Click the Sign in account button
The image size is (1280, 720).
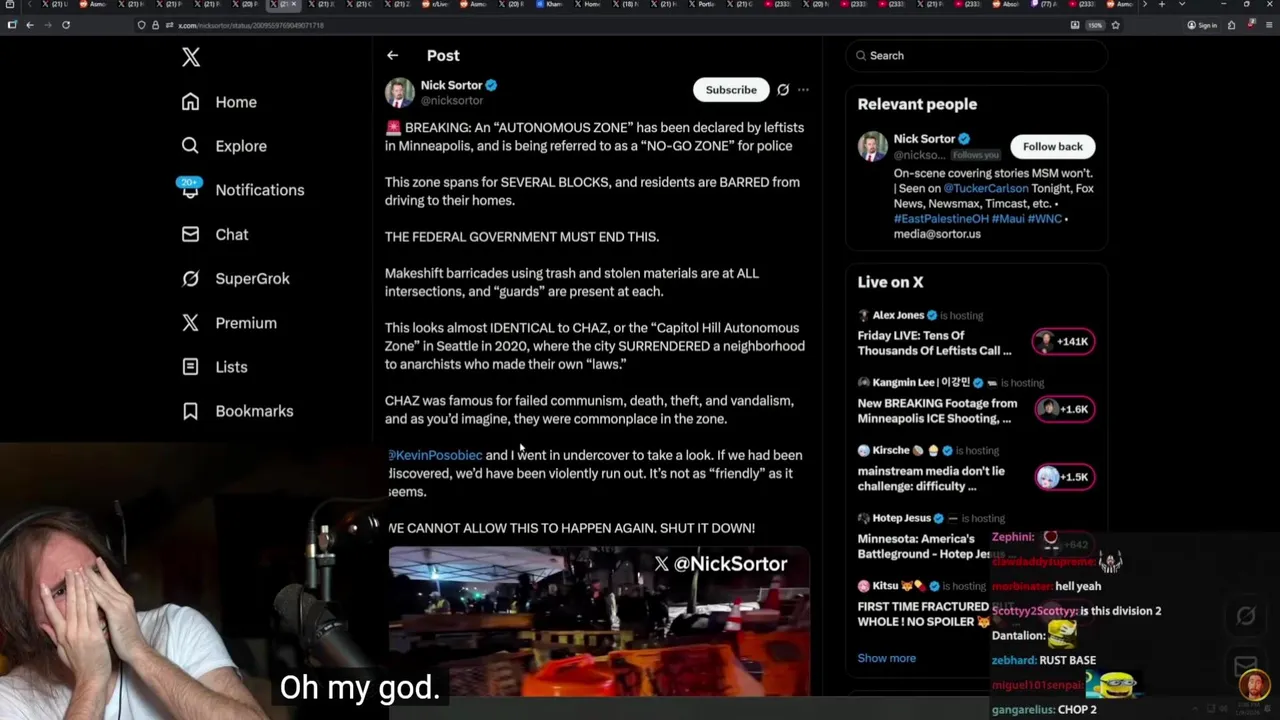(x=1202, y=25)
